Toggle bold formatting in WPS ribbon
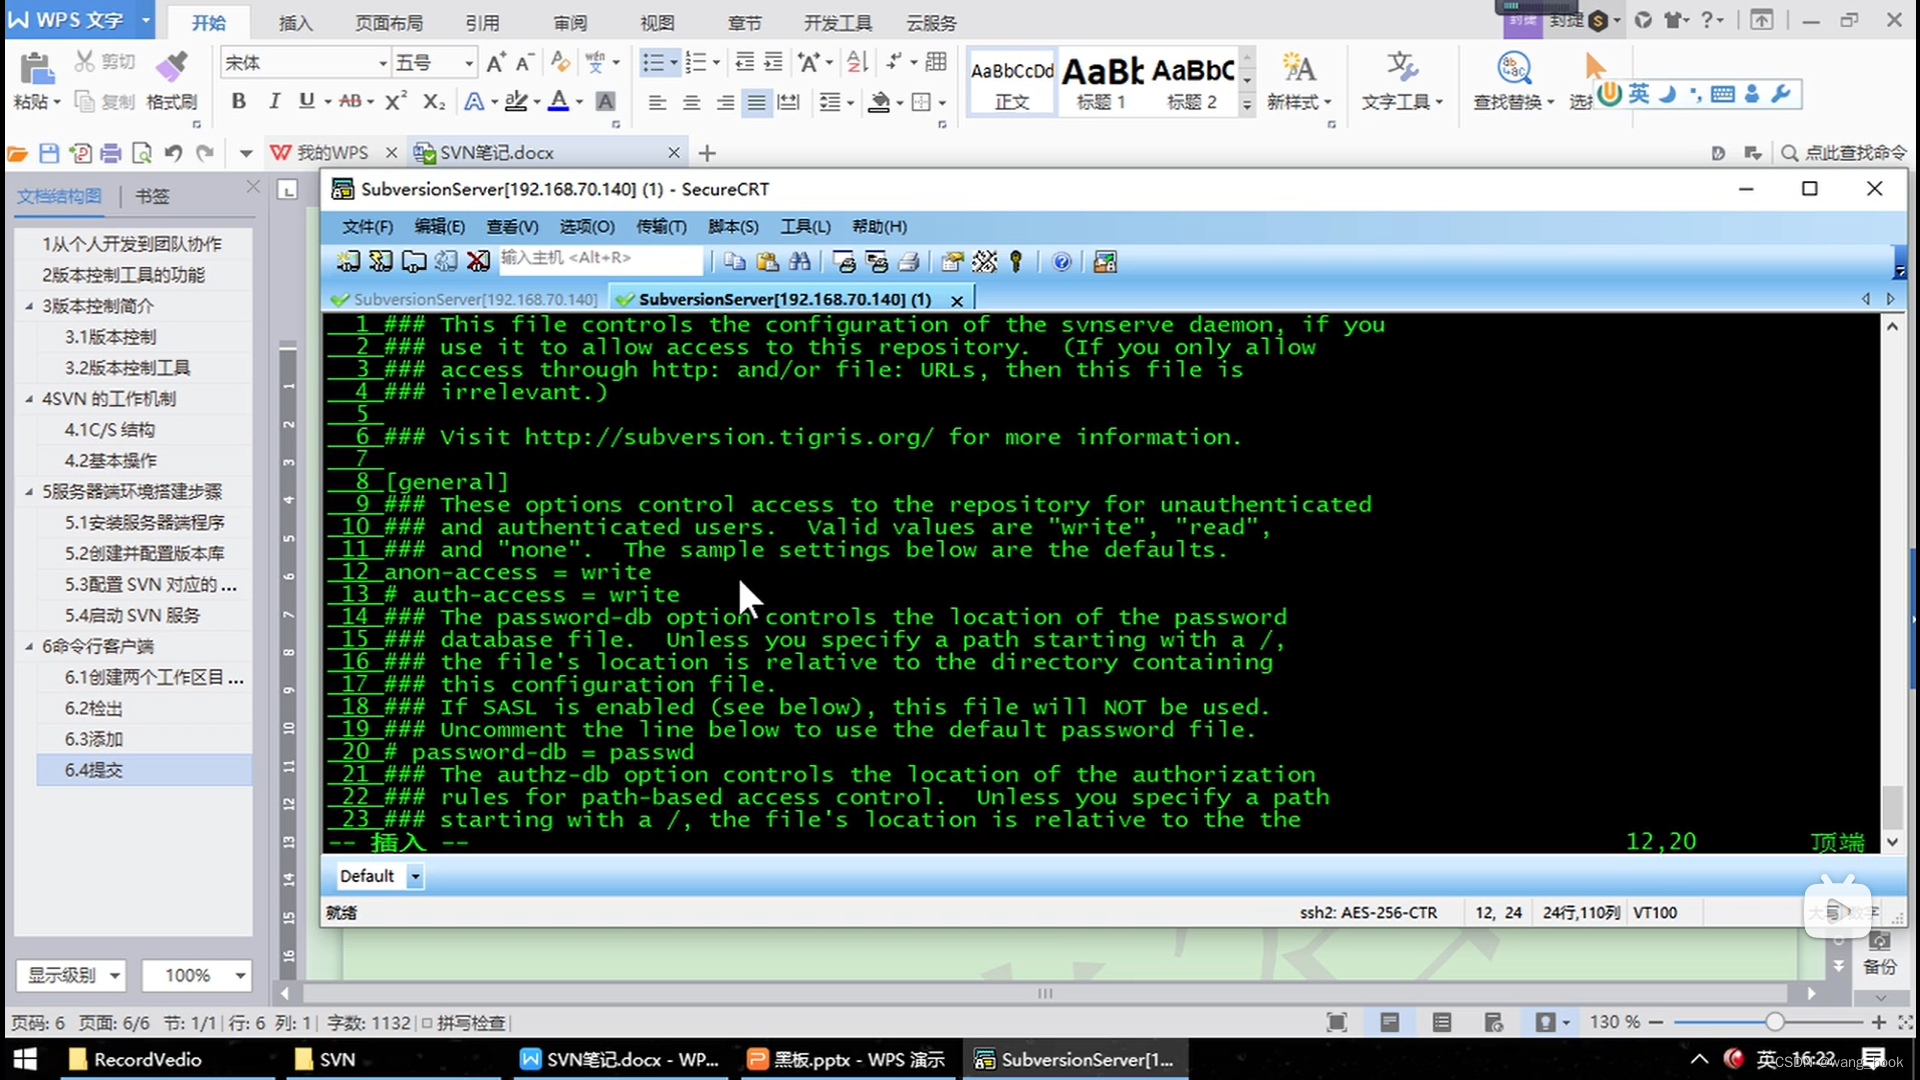The width and height of the screenshot is (1920, 1080). pyautogui.click(x=238, y=101)
